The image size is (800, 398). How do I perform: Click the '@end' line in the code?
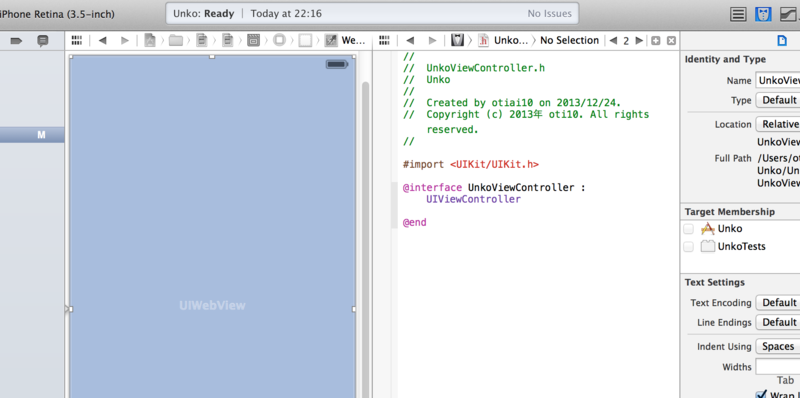414,223
